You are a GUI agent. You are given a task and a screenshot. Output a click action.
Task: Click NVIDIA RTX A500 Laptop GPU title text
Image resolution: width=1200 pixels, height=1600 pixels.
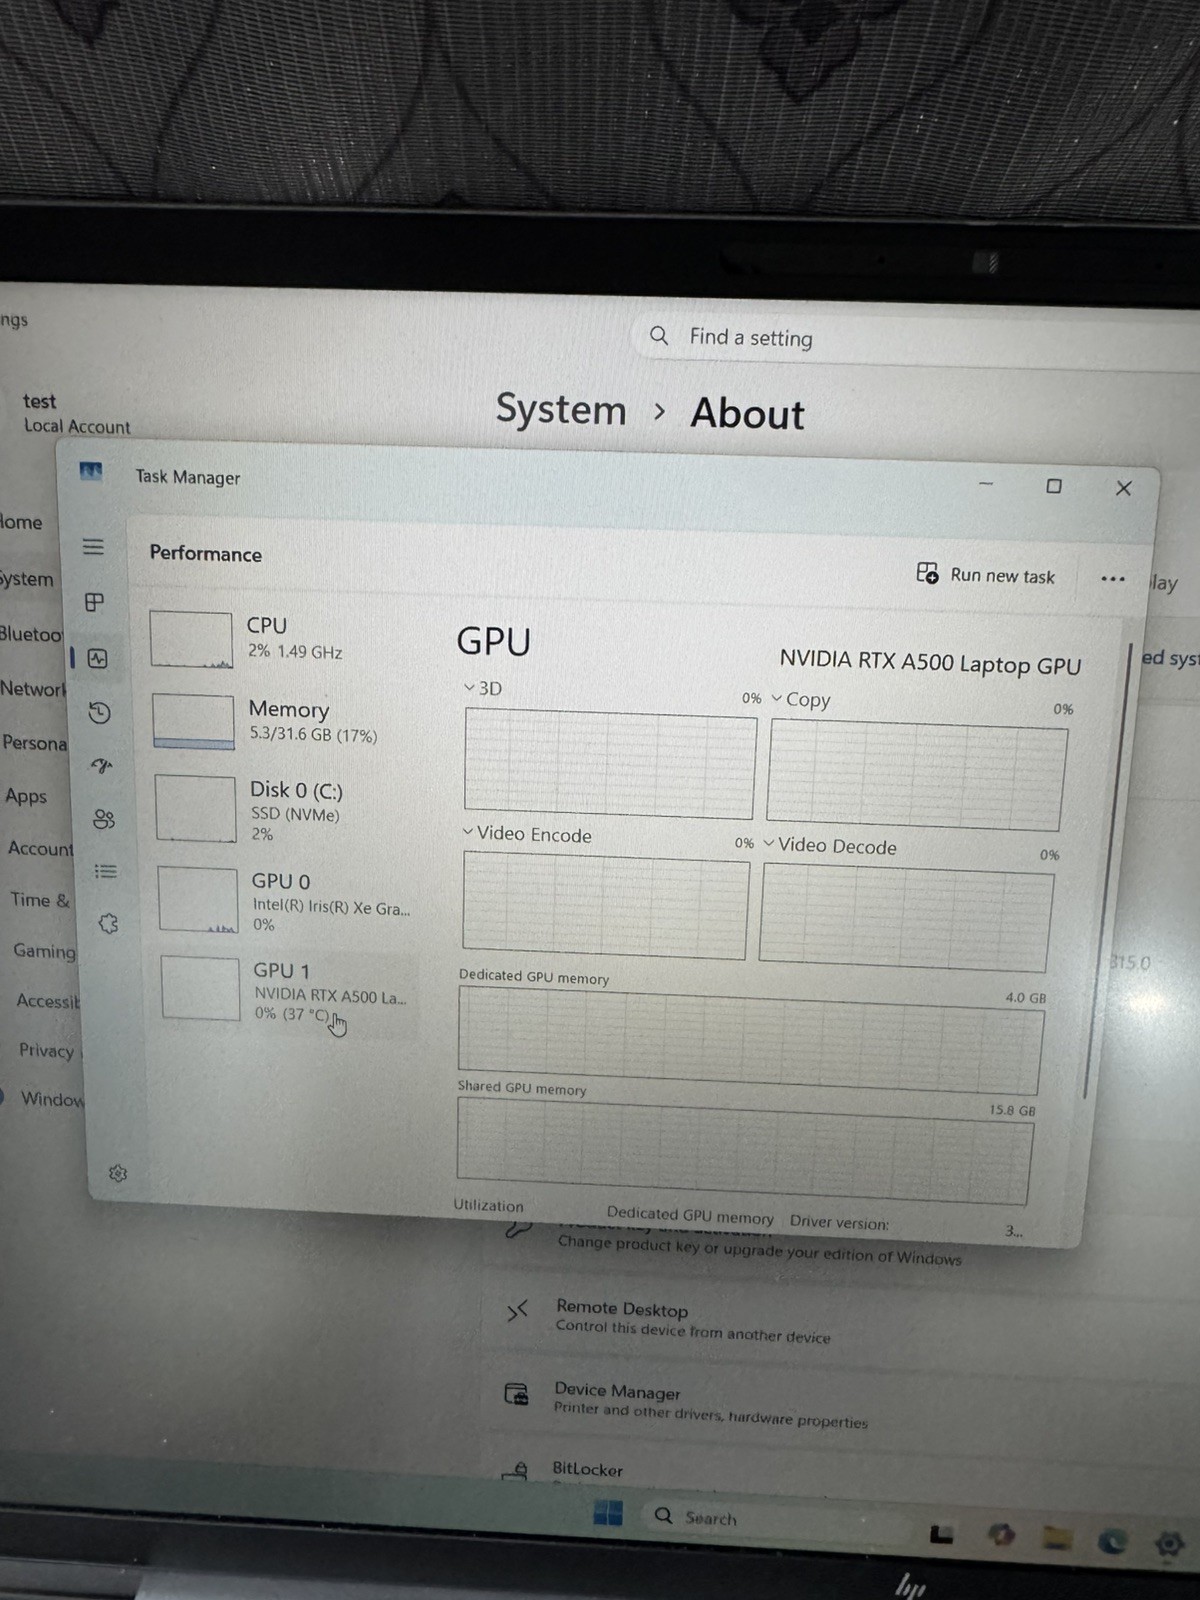930,662
